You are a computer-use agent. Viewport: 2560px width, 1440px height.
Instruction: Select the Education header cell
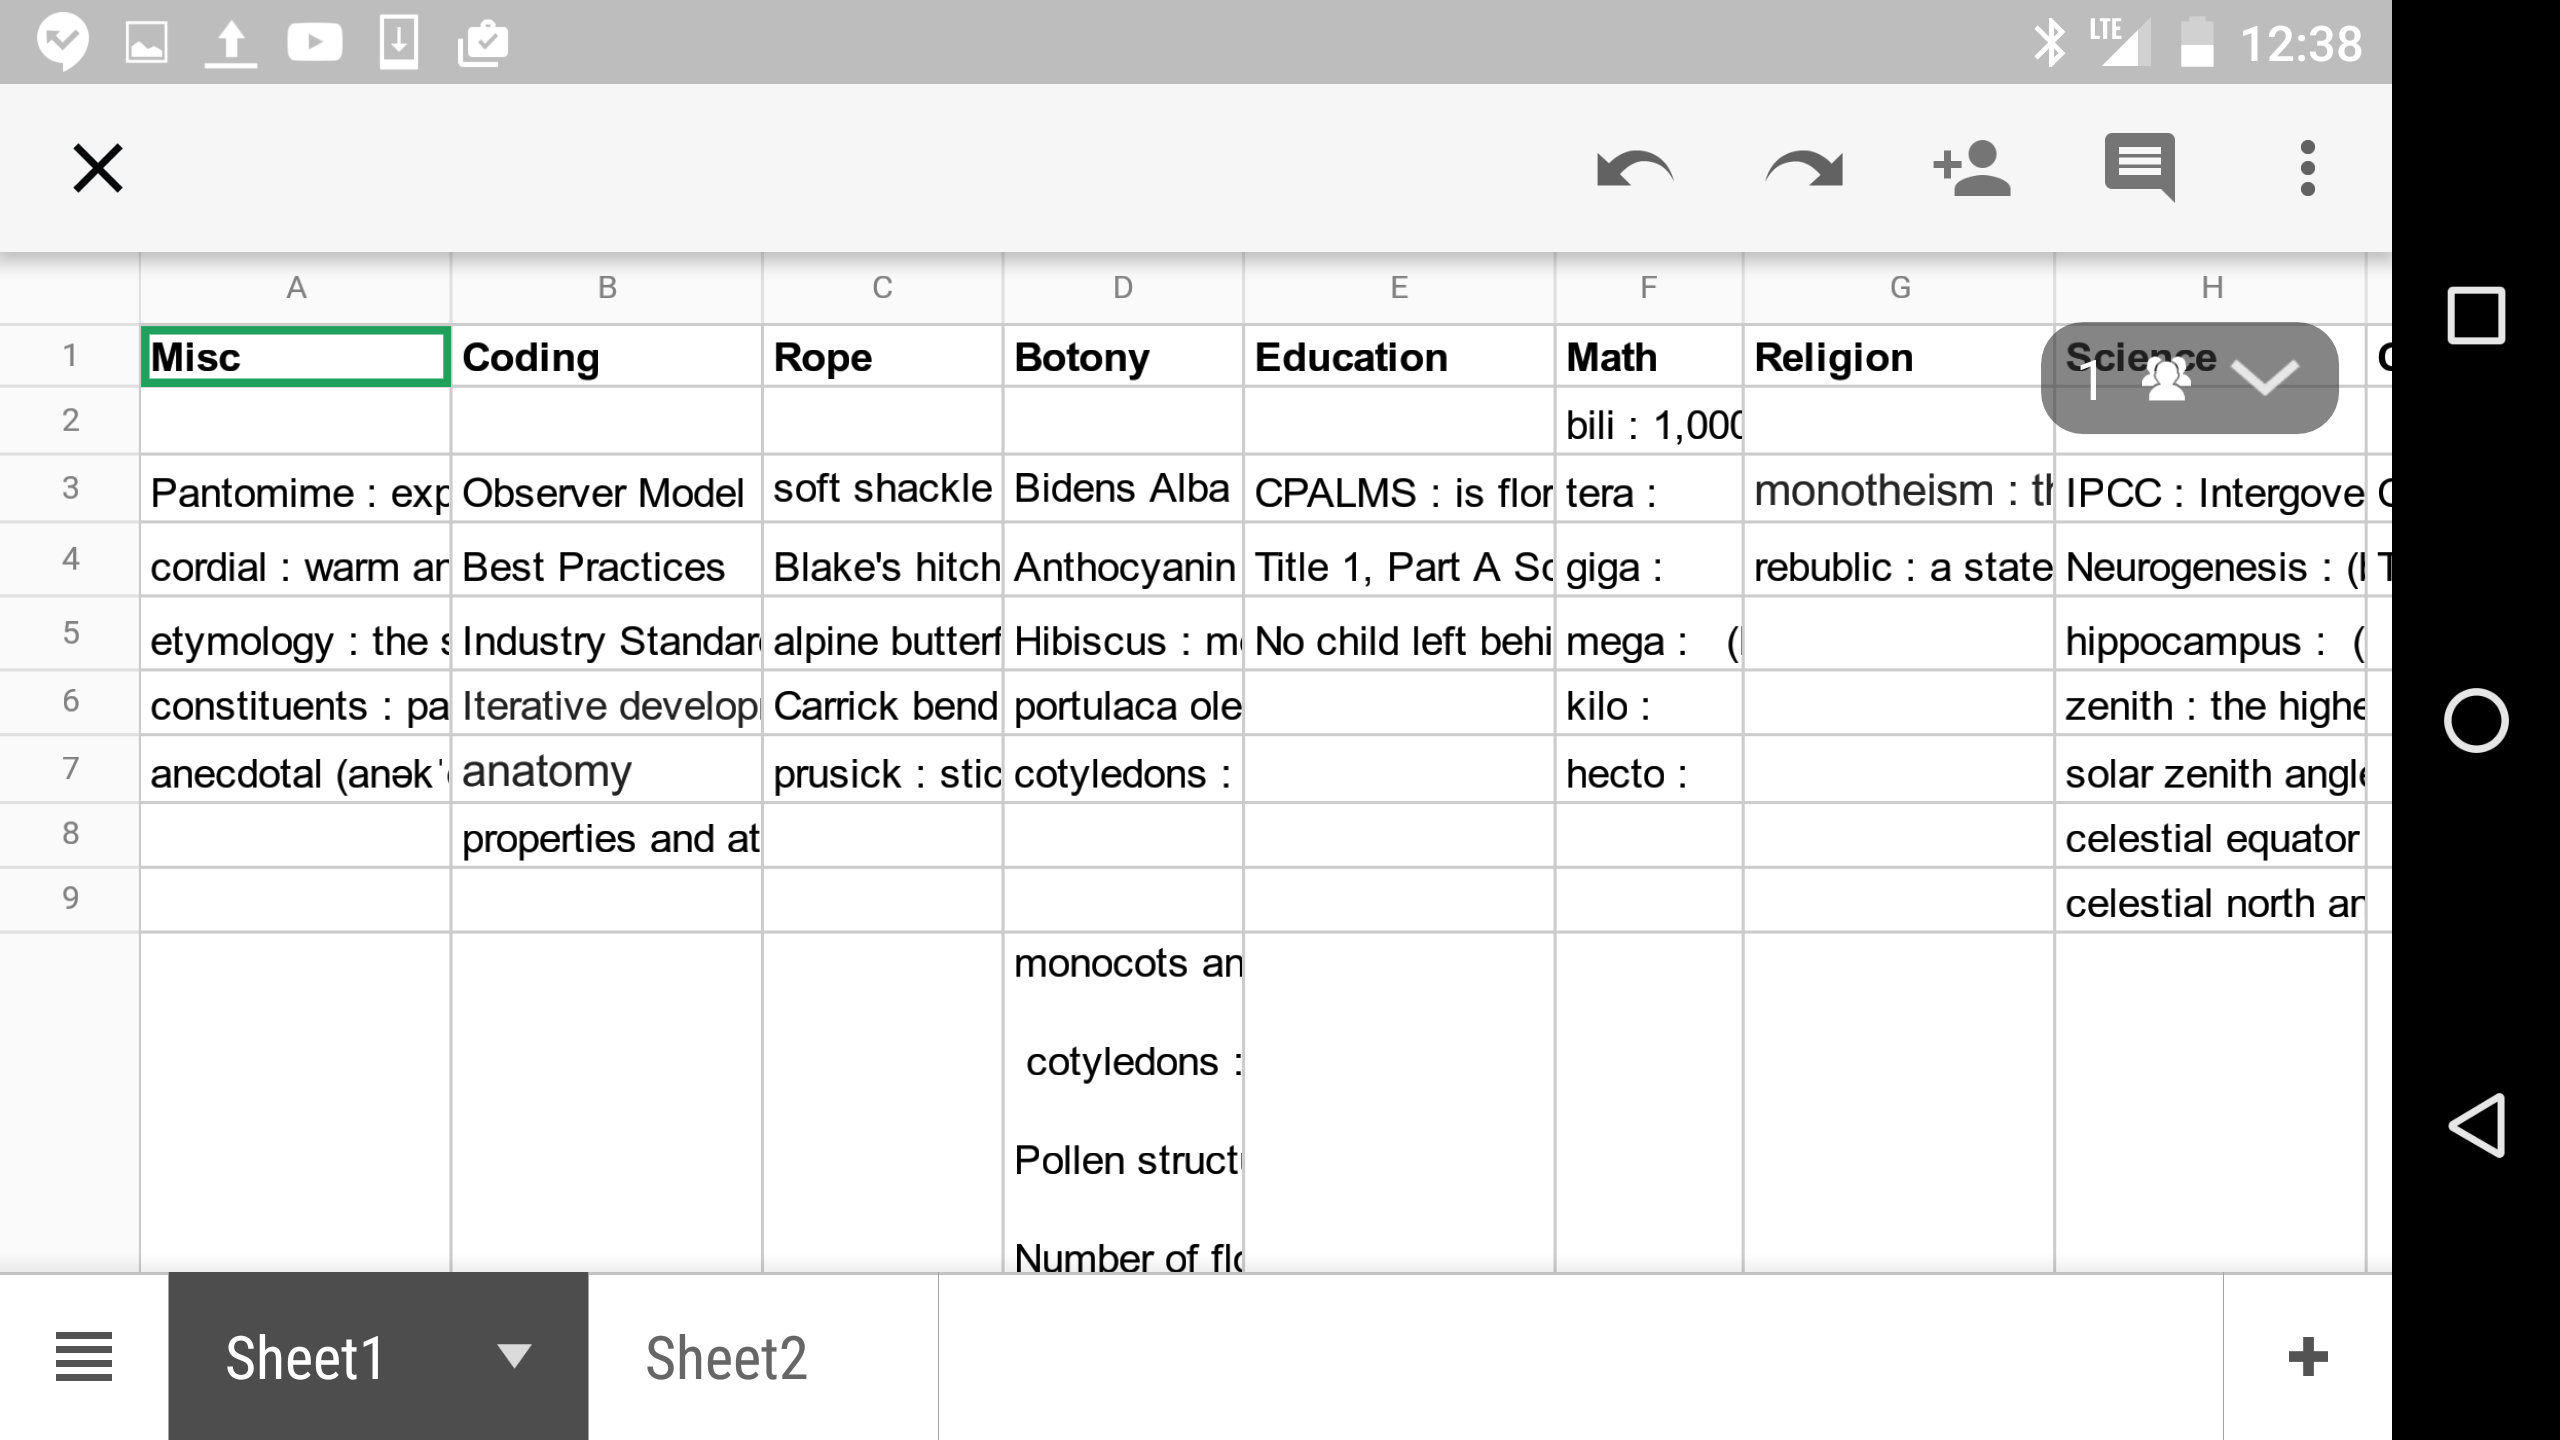pyautogui.click(x=1399, y=356)
